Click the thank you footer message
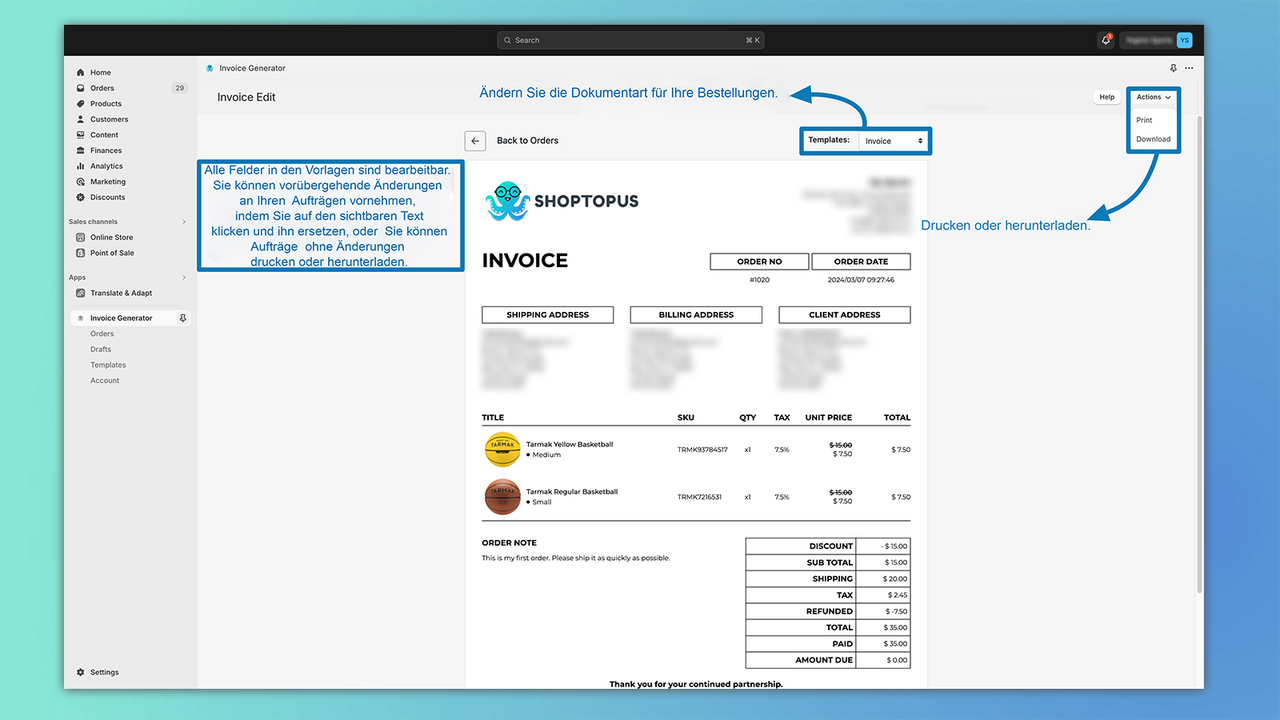 tap(696, 684)
